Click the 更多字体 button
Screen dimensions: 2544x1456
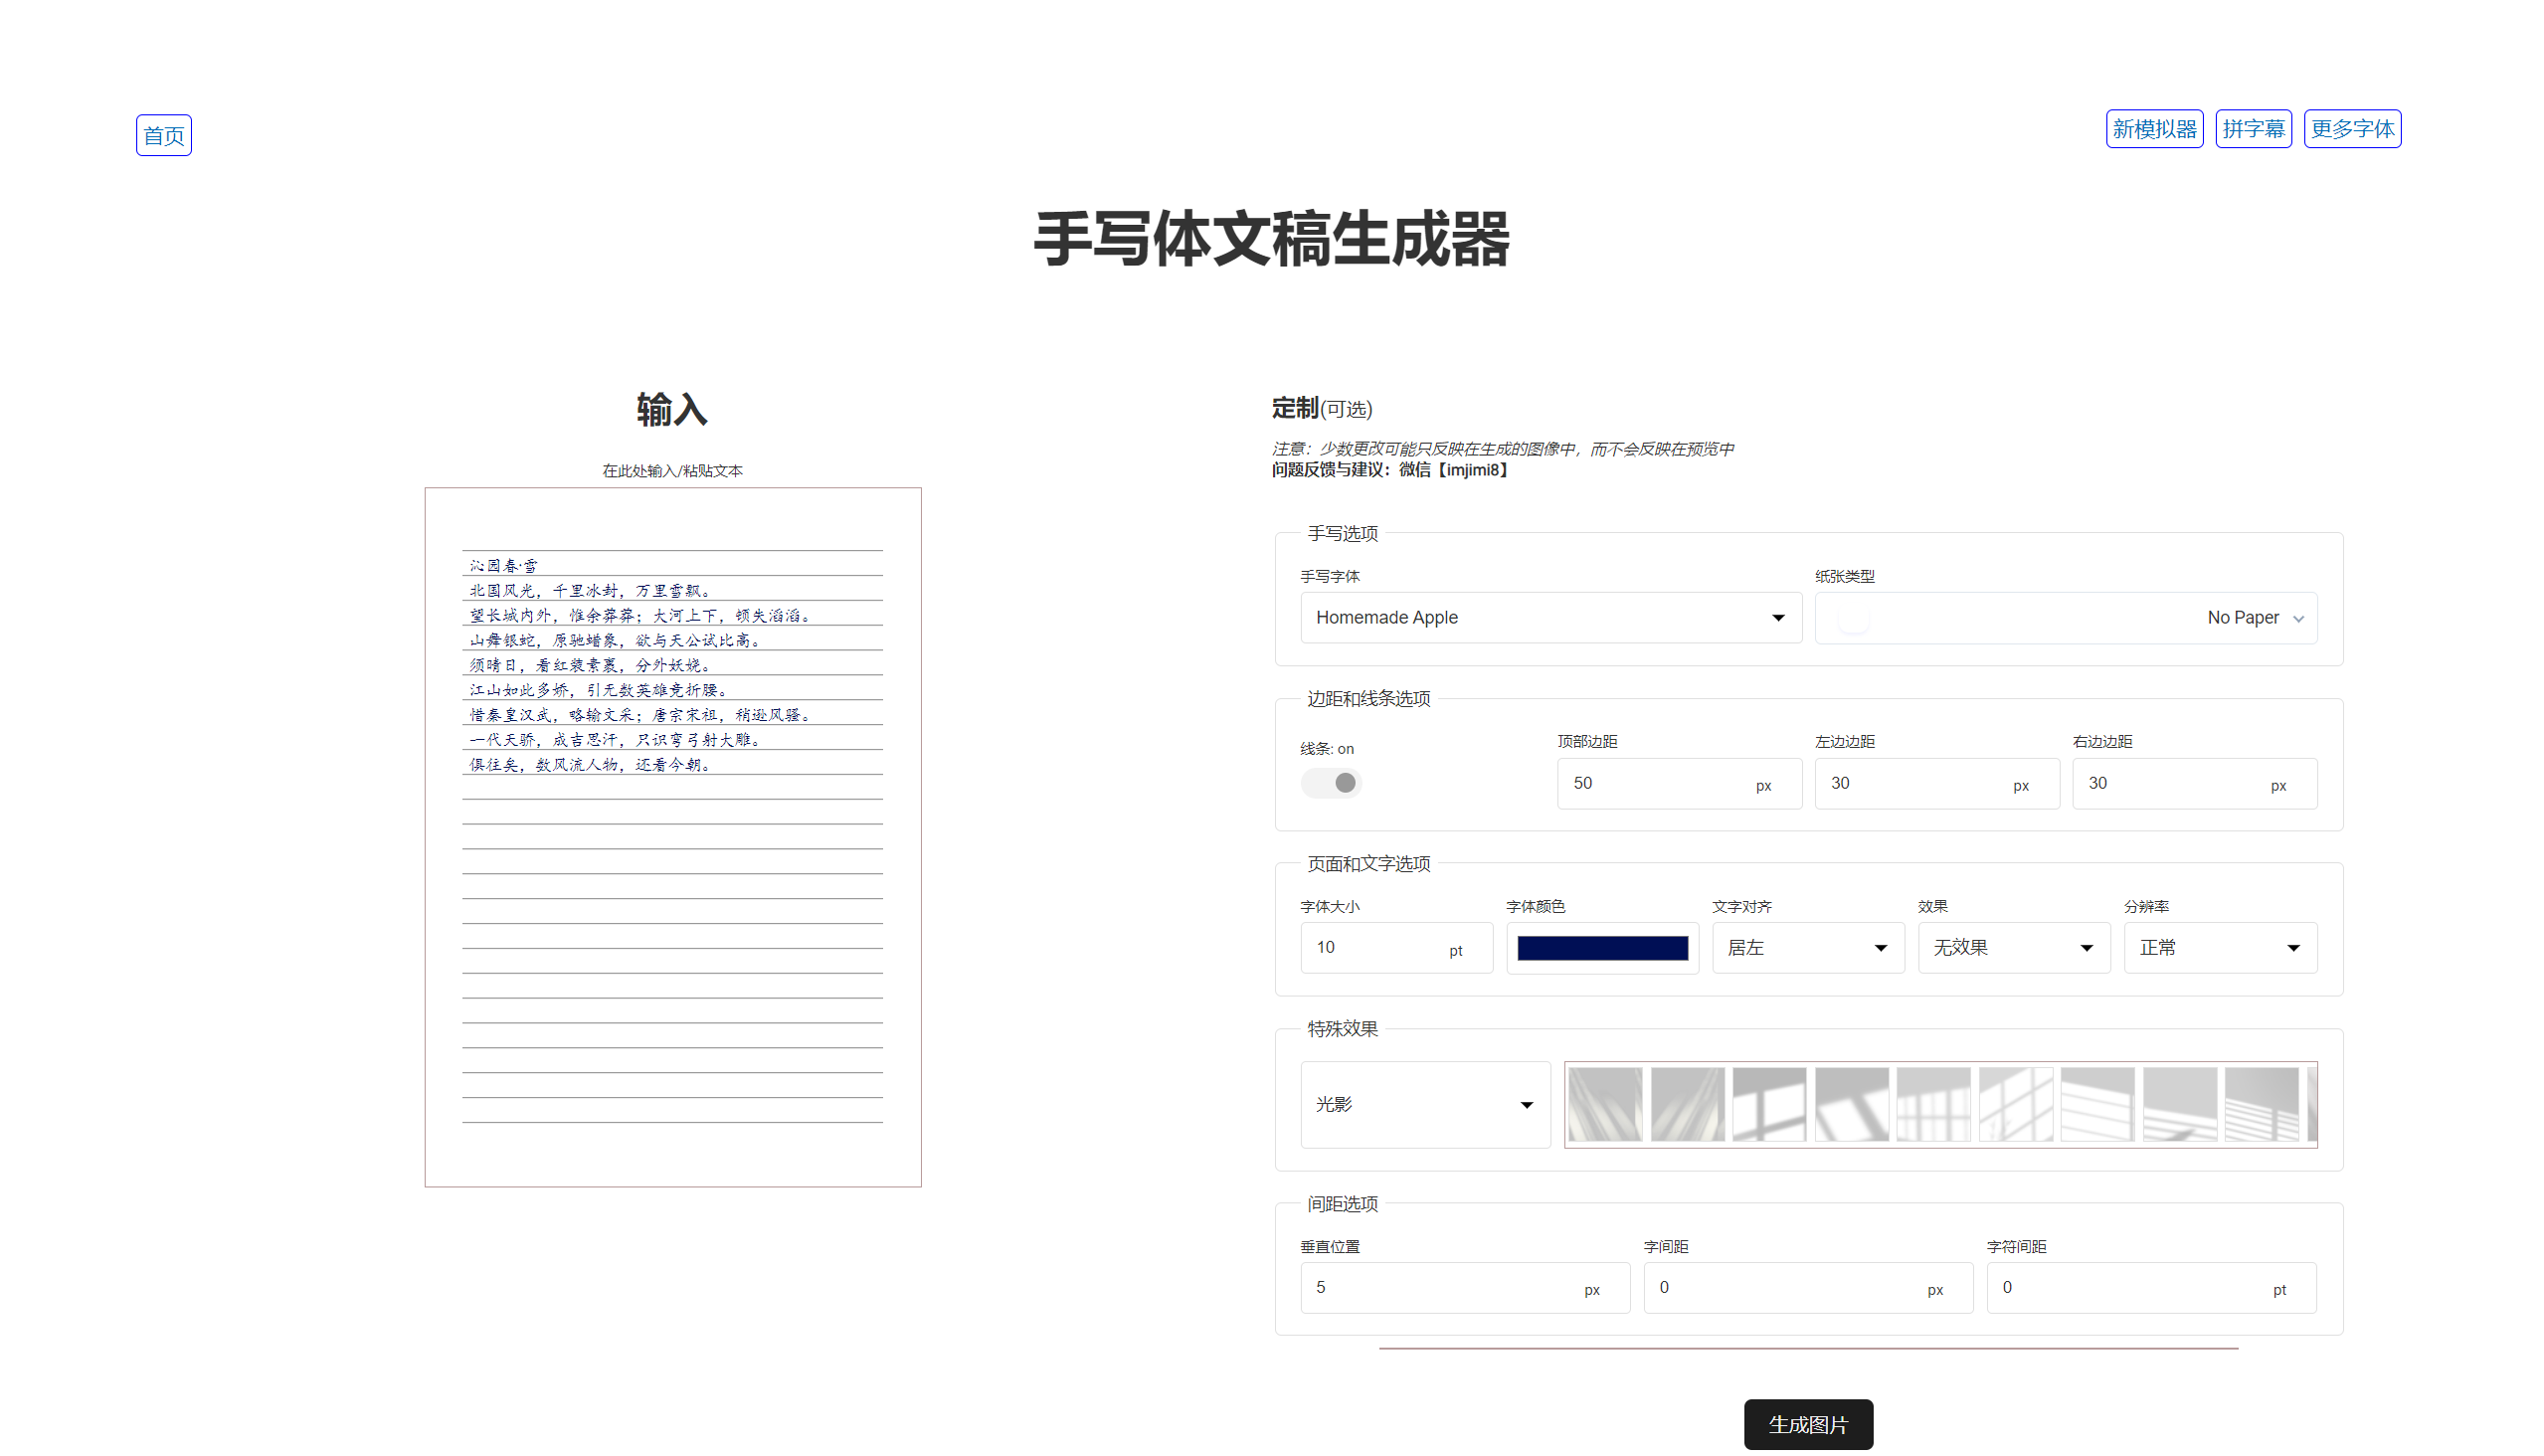2352,128
